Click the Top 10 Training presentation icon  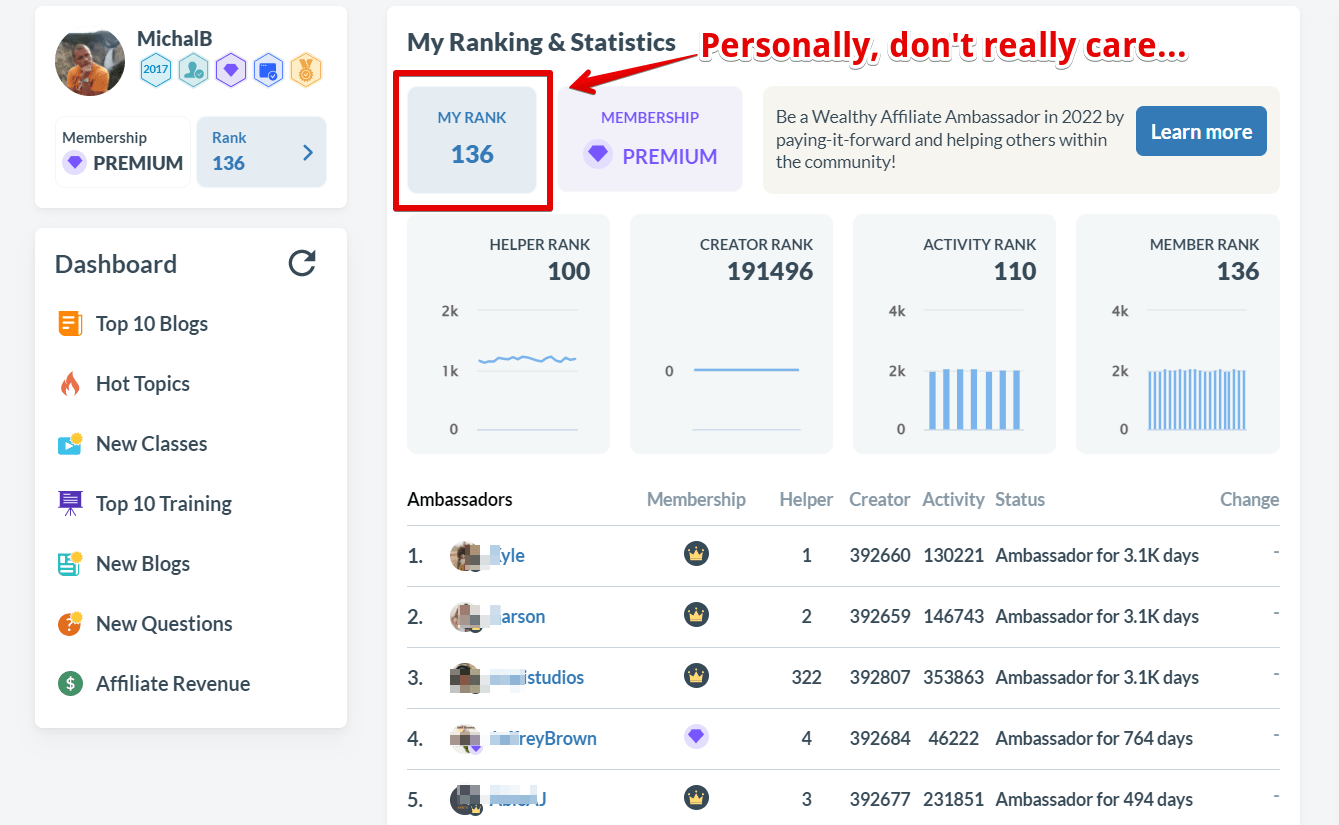tap(70, 504)
